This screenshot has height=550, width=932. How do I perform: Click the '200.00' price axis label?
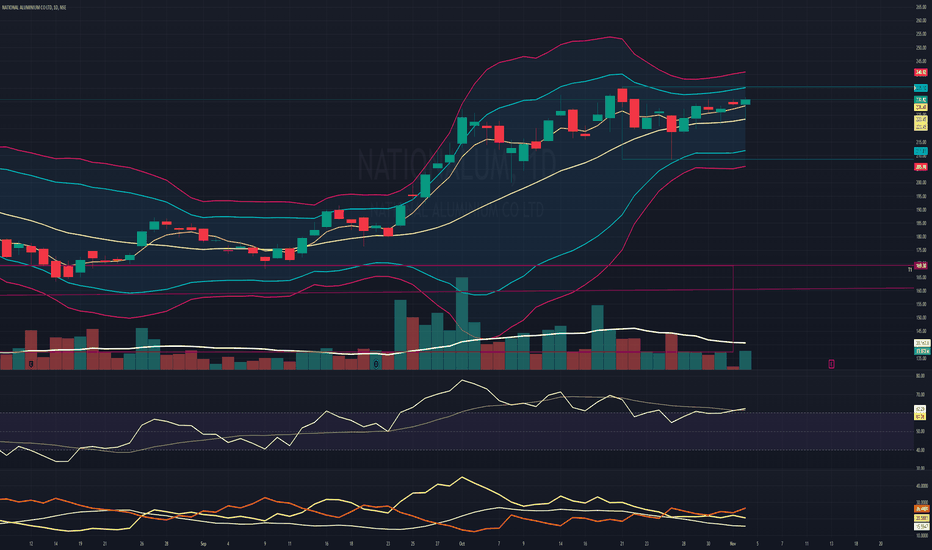point(921,183)
